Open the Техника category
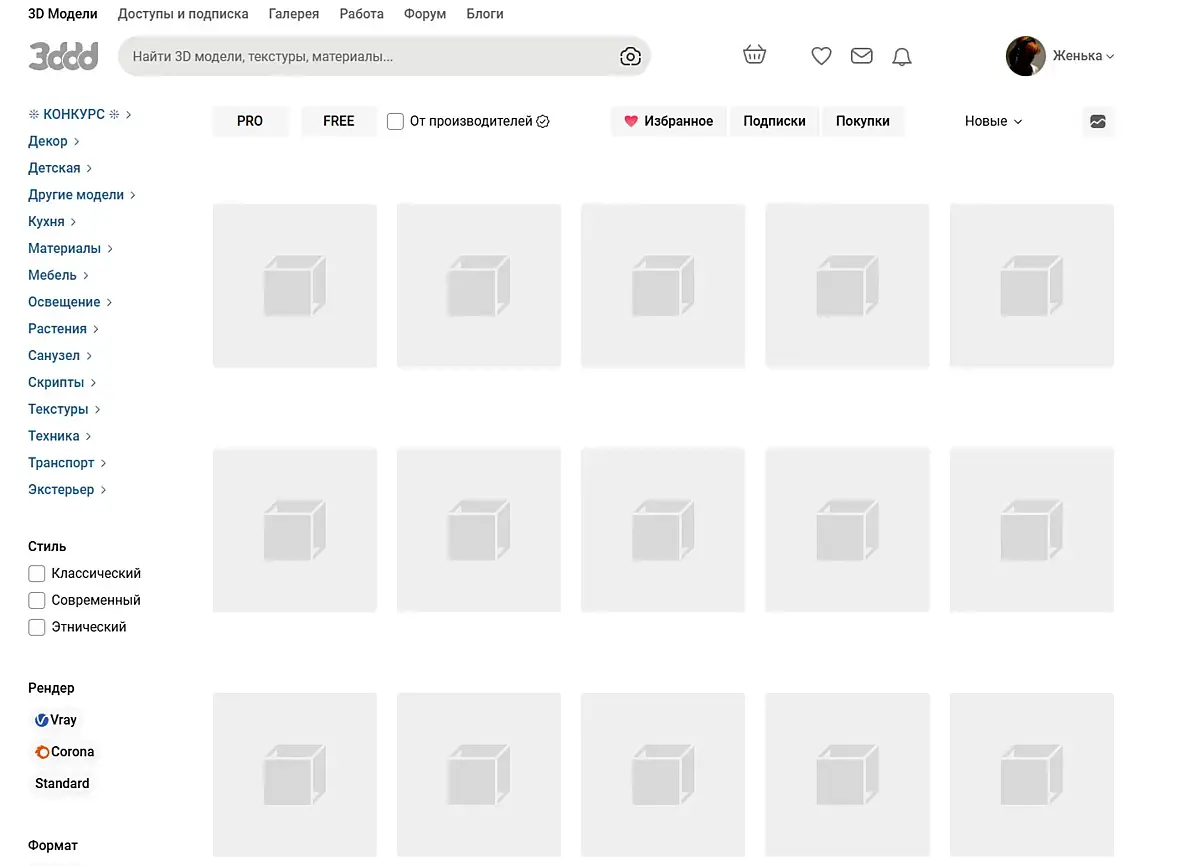 [60, 436]
